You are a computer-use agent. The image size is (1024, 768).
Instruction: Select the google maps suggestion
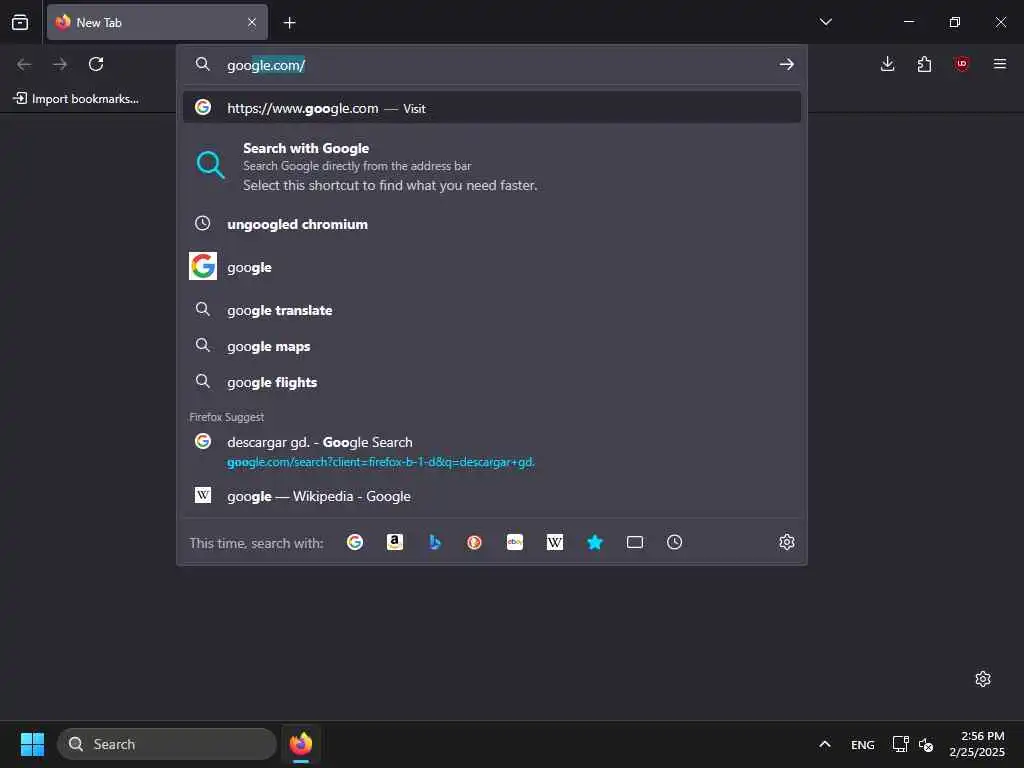[x=492, y=346]
